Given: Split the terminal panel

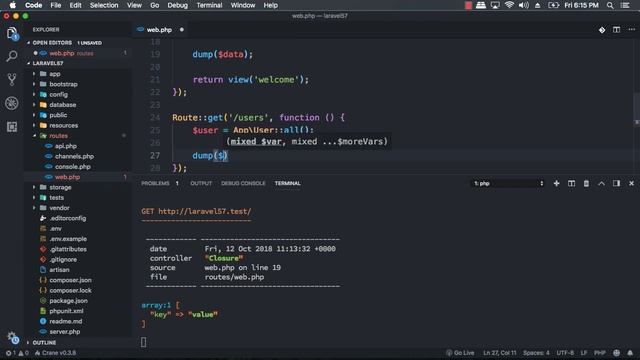Looking at the screenshot, I should coord(571,183).
